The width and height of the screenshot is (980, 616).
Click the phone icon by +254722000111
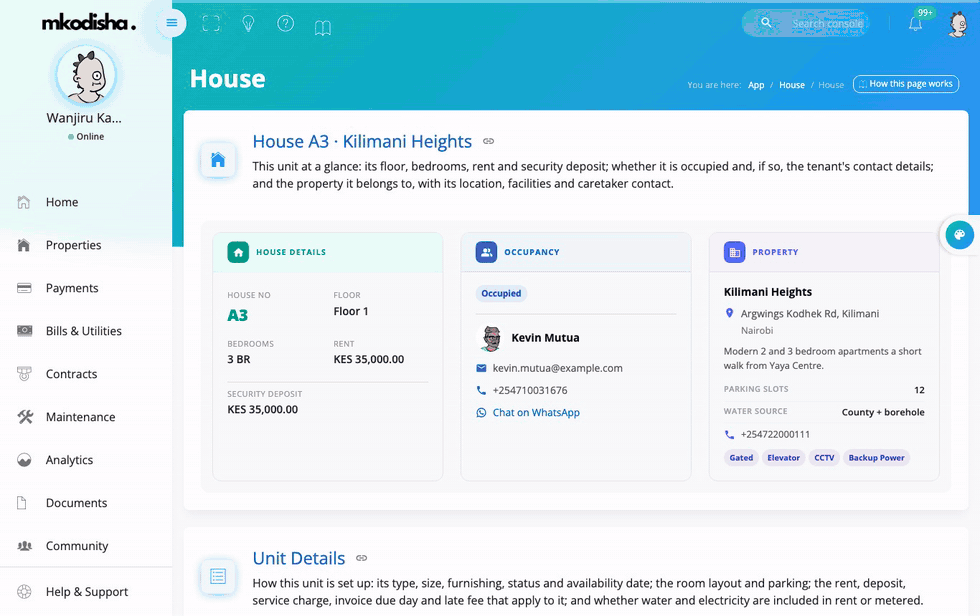click(x=729, y=434)
